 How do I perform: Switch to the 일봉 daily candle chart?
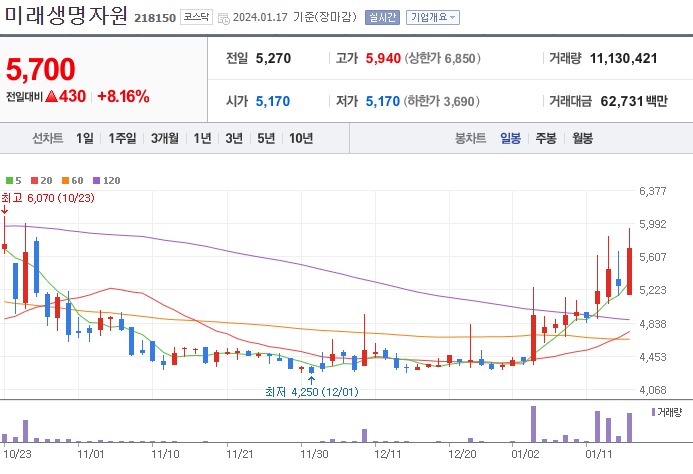(510, 138)
